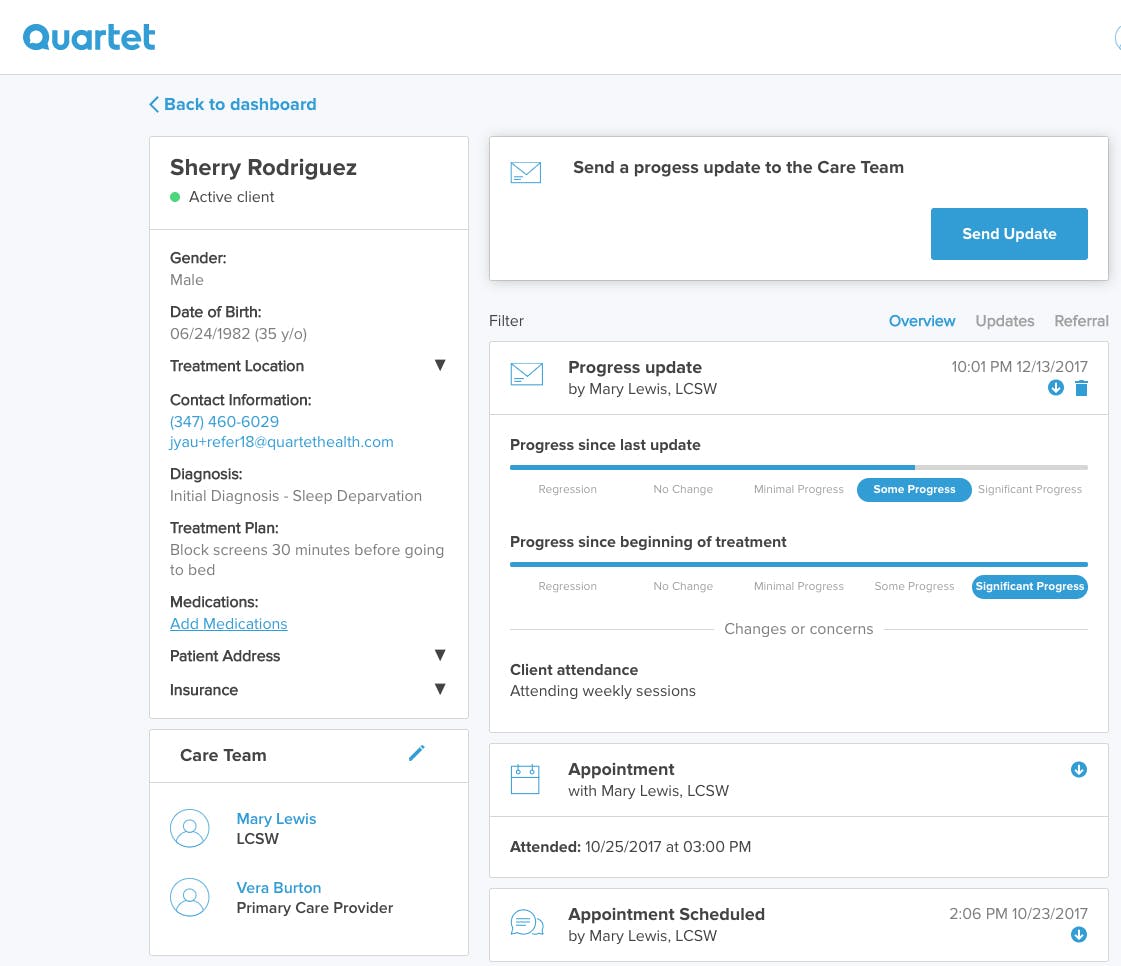Expand the Treatment Location section
This screenshot has width=1121, height=966.
click(439, 366)
